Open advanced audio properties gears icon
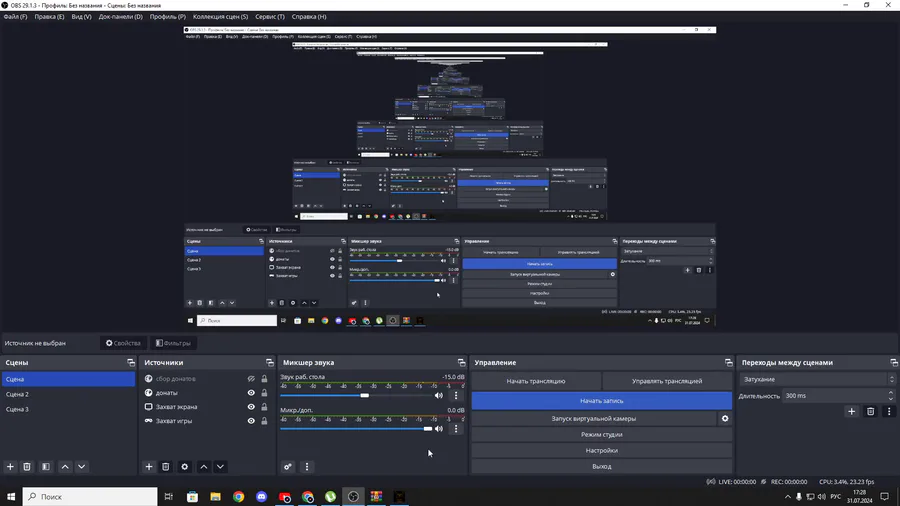900x506 pixels. [288, 467]
